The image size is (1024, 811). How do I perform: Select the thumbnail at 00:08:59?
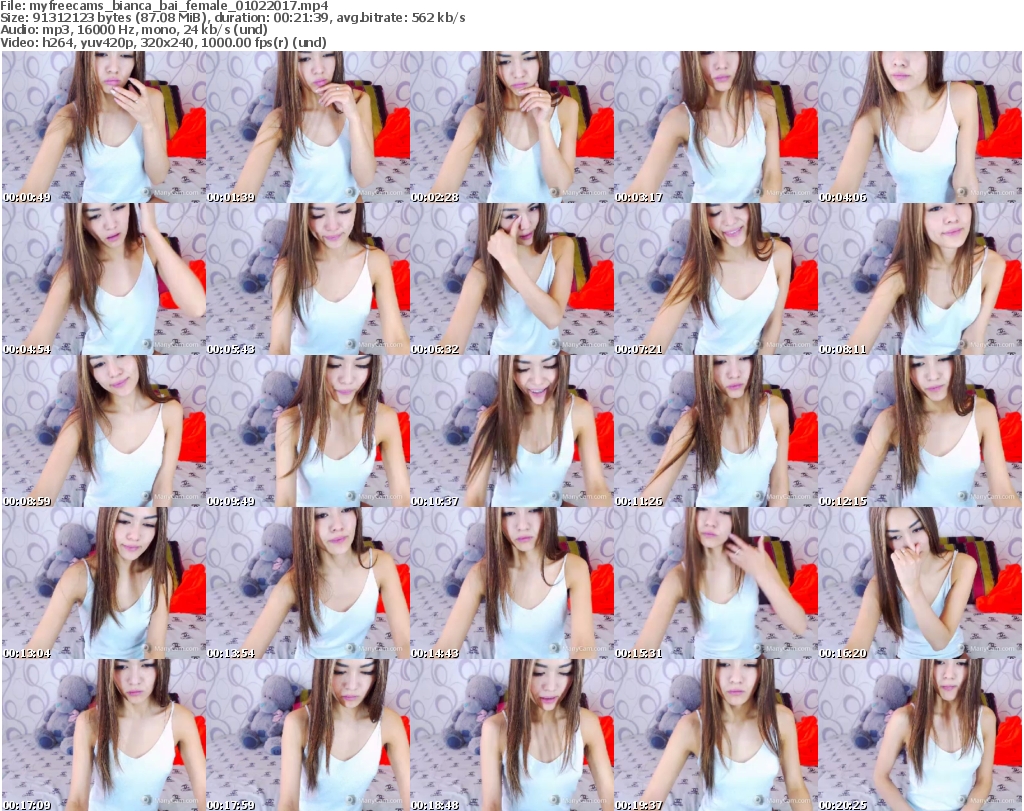(x=104, y=432)
